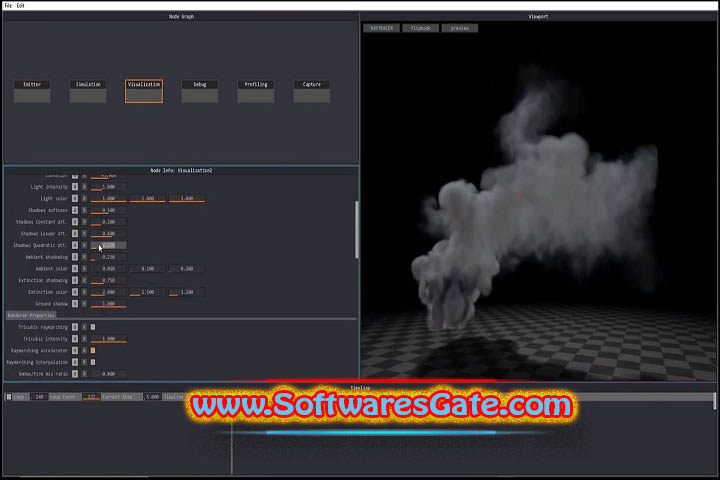Switch viewport to flipbook mode
The image size is (720, 480).
(x=421, y=28)
